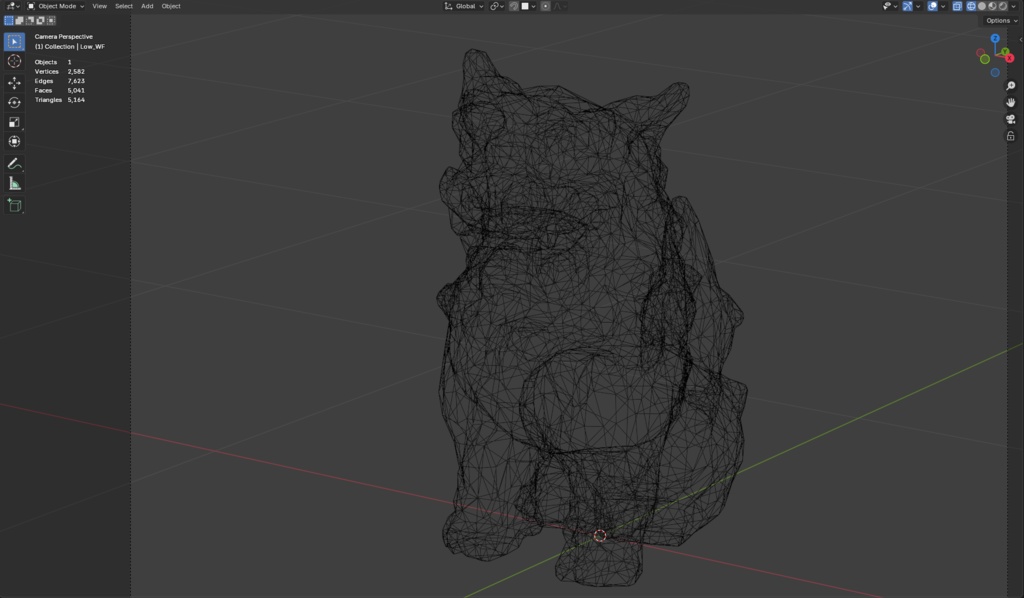
Task: Toggle proportional editing
Action: pyautogui.click(x=545, y=6)
